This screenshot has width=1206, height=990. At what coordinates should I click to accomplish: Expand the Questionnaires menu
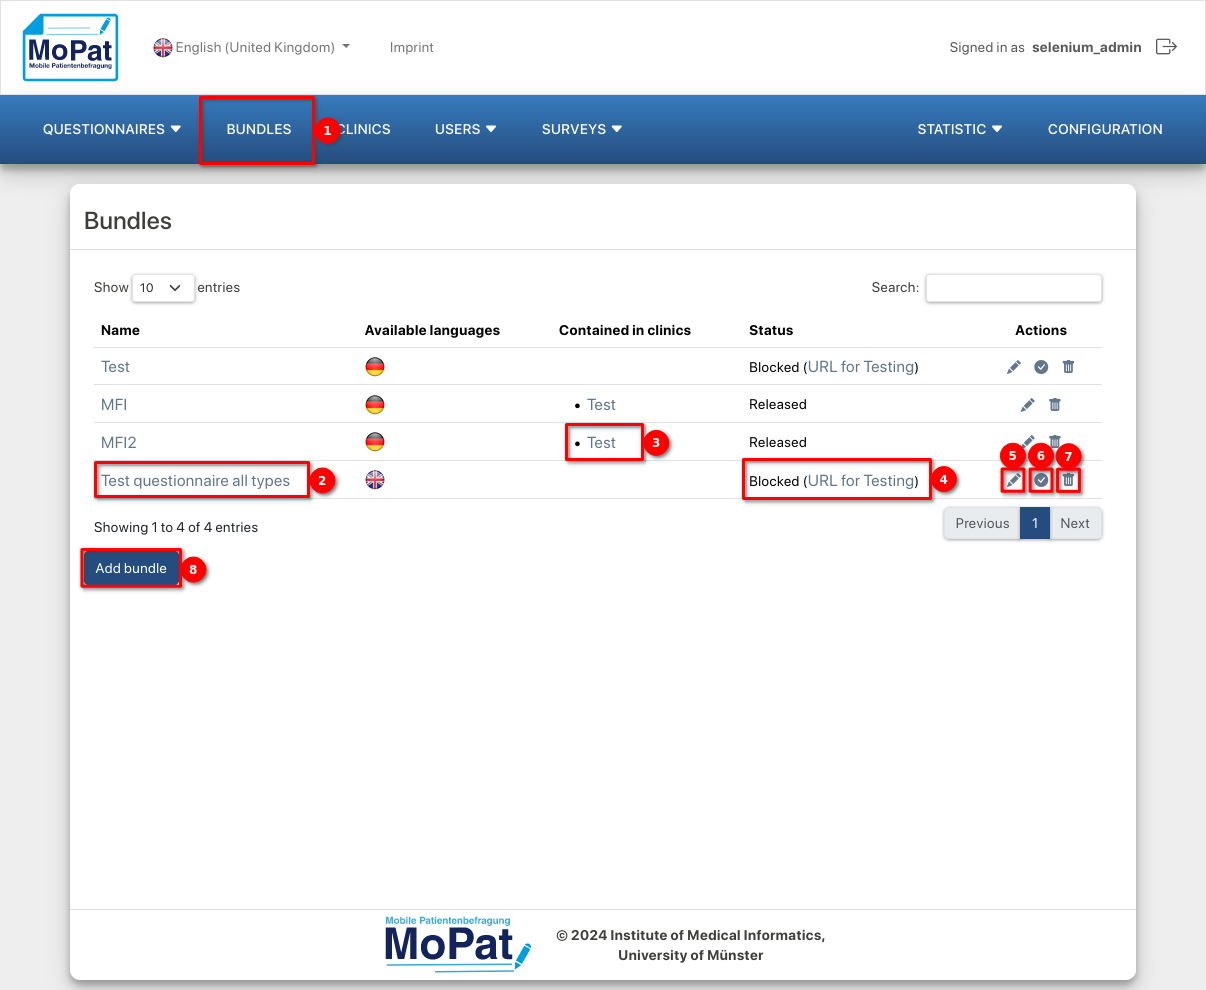(x=111, y=129)
